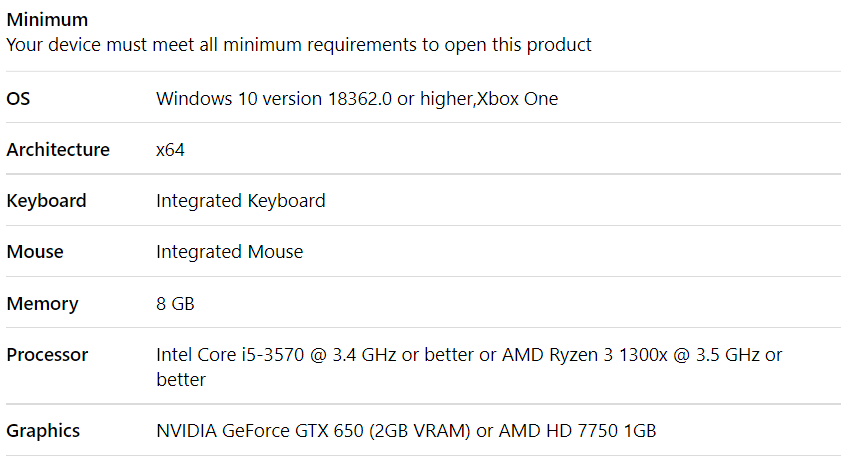Screen dimensions: 854x462
Task: Select the Graphics row label
Action: coord(43,430)
